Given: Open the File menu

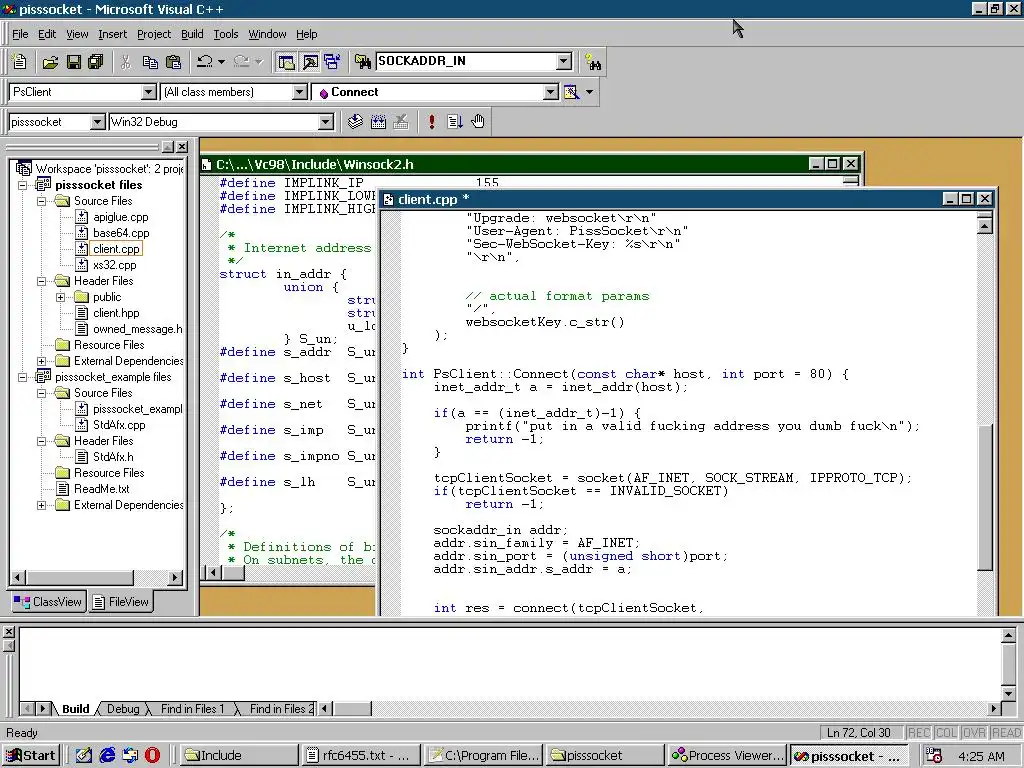Looking at the screenshot, I should tap(20, 34).
